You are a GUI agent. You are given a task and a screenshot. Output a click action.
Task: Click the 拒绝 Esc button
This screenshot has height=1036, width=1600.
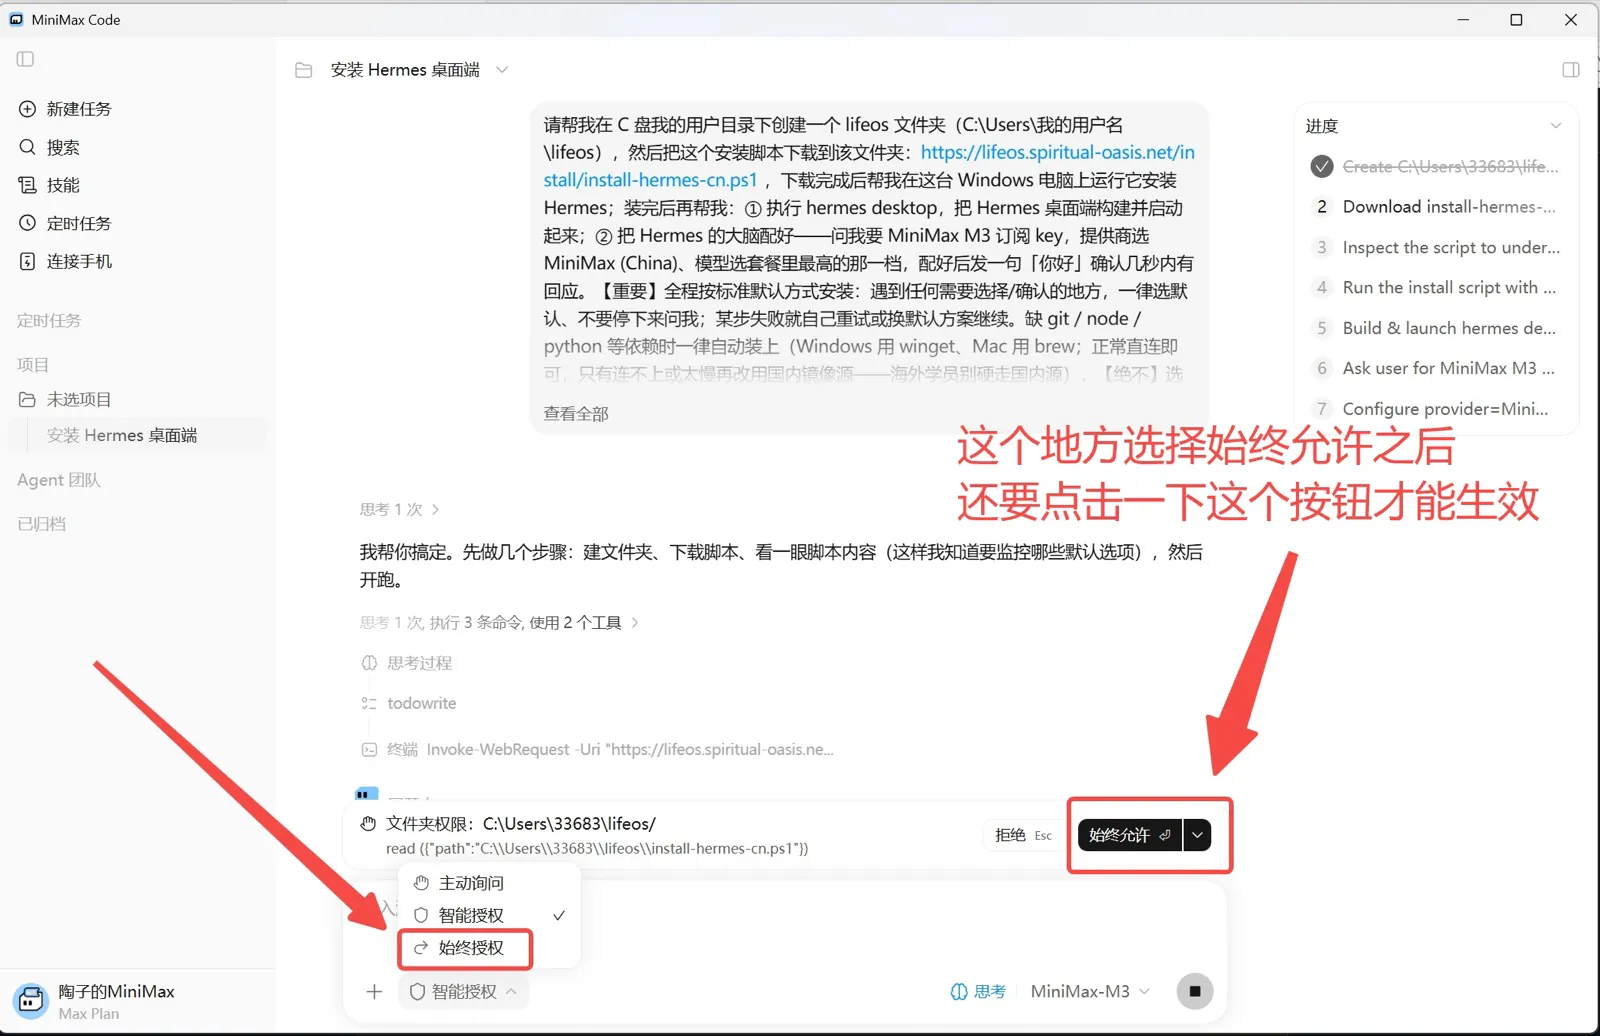point(1023,835)
